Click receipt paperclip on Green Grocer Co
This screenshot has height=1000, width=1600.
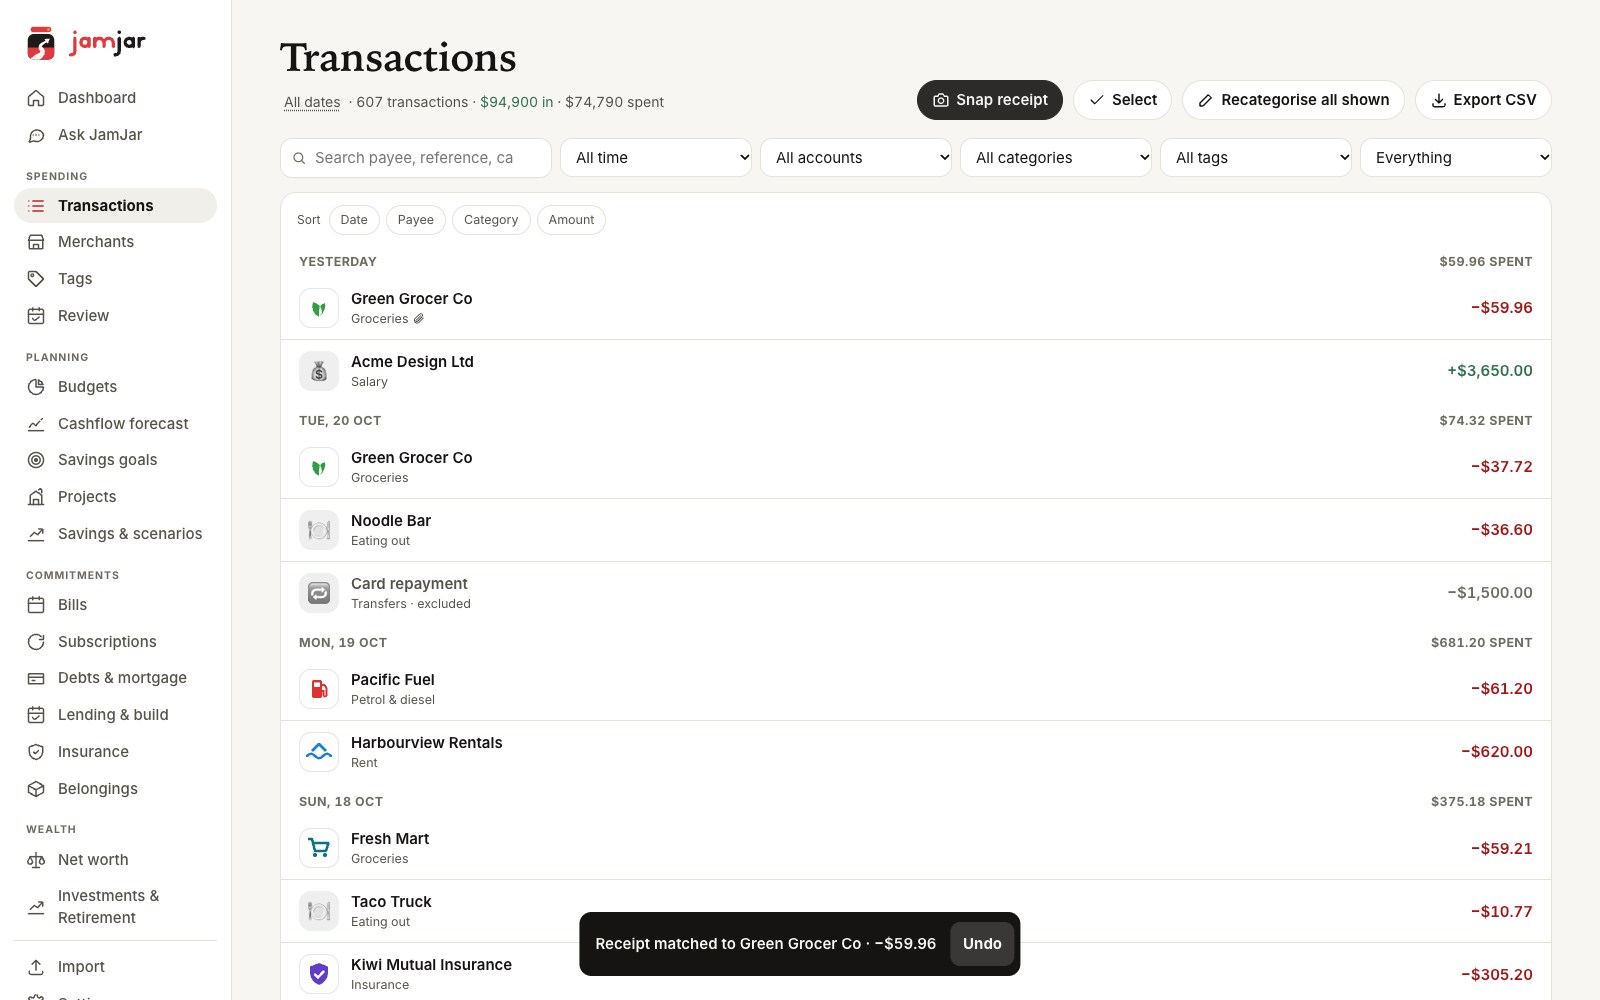[419, 319]
